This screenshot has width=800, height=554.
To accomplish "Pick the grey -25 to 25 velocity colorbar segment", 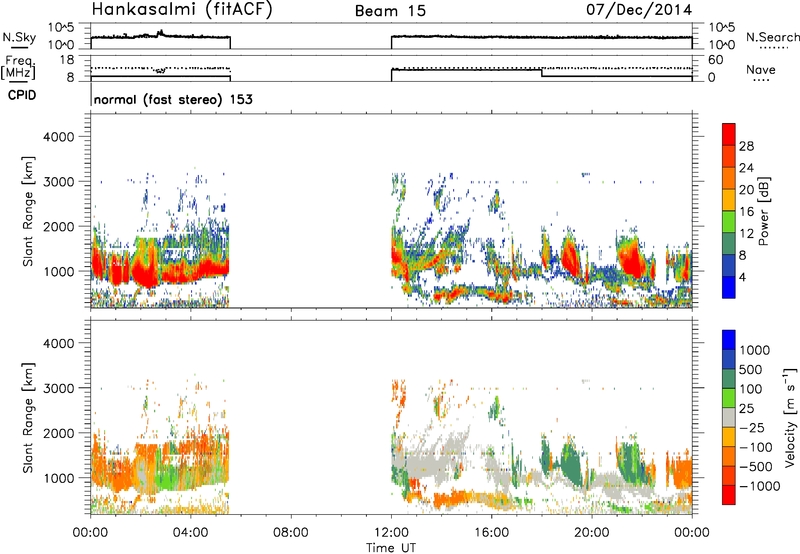I will (729, 418).
